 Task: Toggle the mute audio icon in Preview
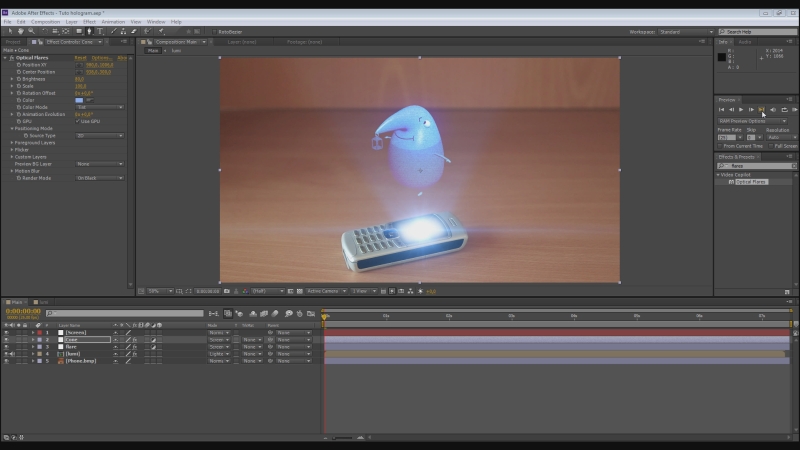coord(772,109)
